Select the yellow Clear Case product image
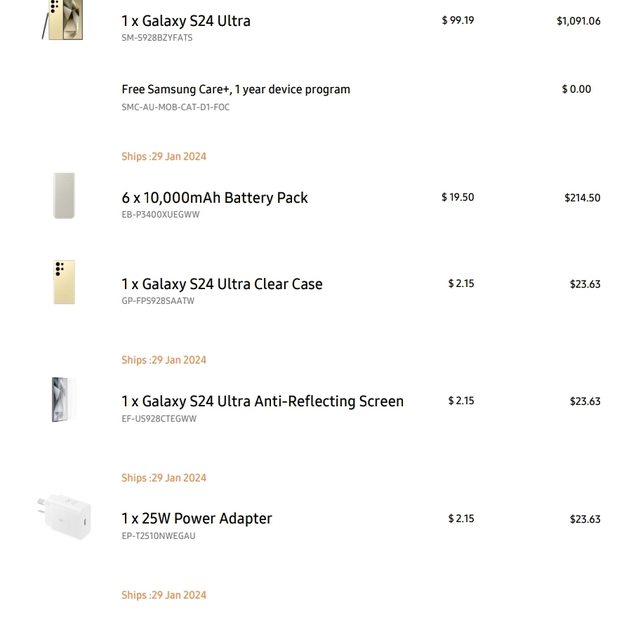Image resolution: width=636 pixels, height=640 pixels. [64, 283]
